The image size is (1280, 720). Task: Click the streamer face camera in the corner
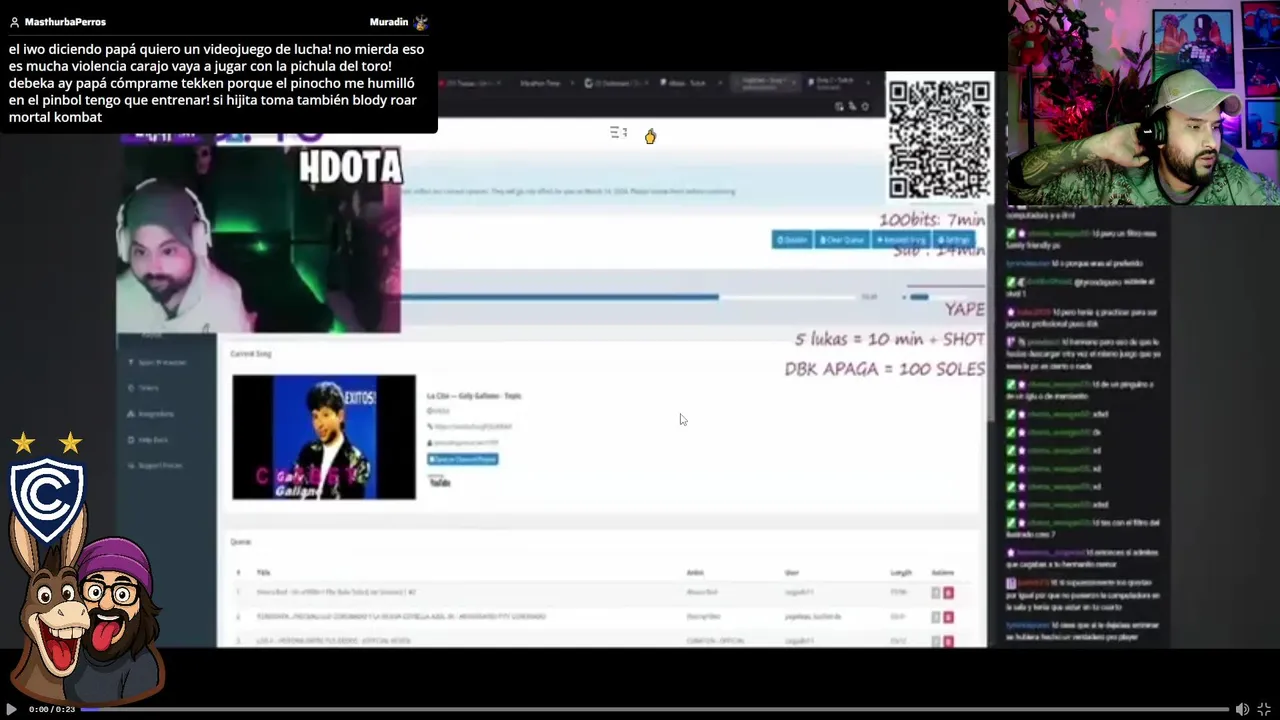1144,103
